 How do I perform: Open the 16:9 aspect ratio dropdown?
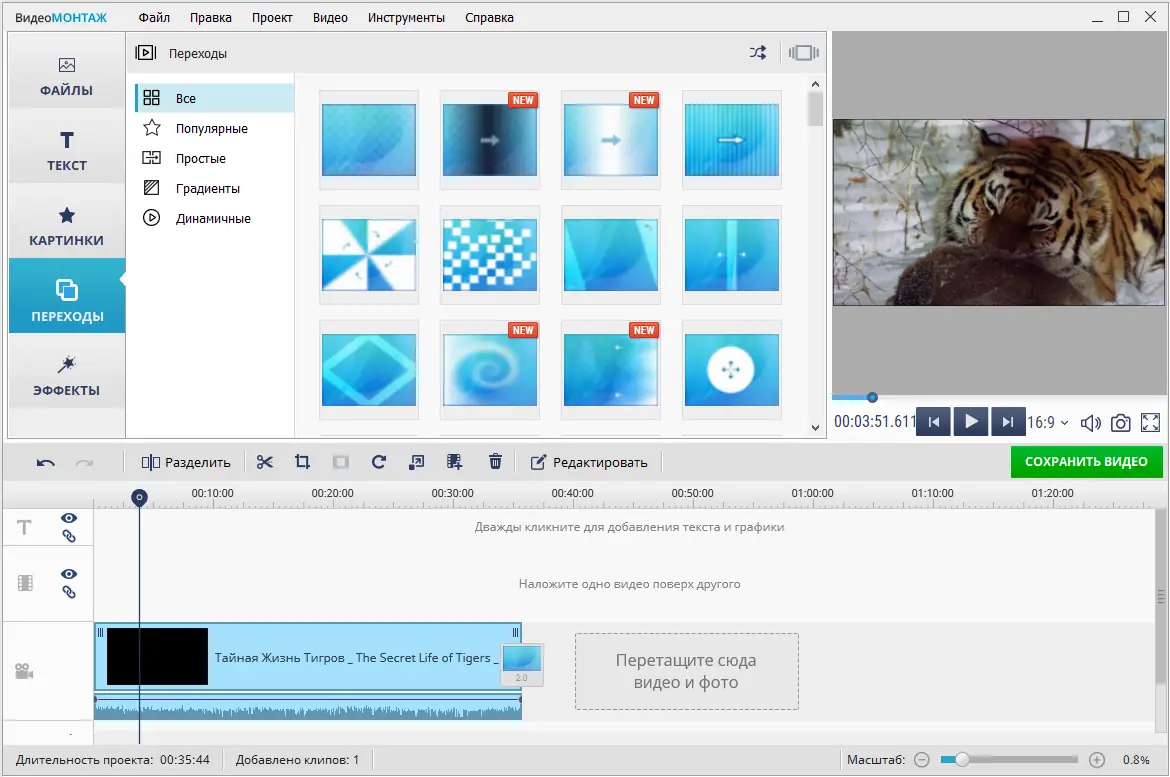point(1048,422)
